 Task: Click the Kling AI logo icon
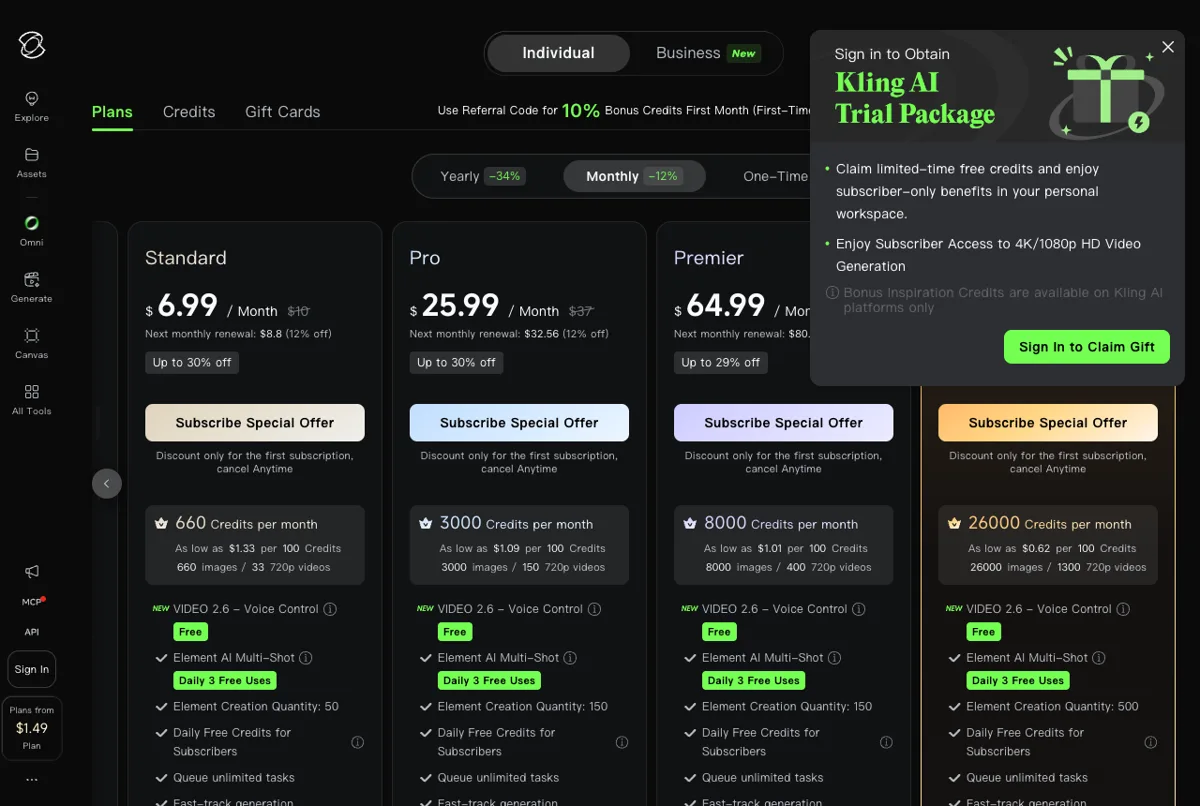32,44
